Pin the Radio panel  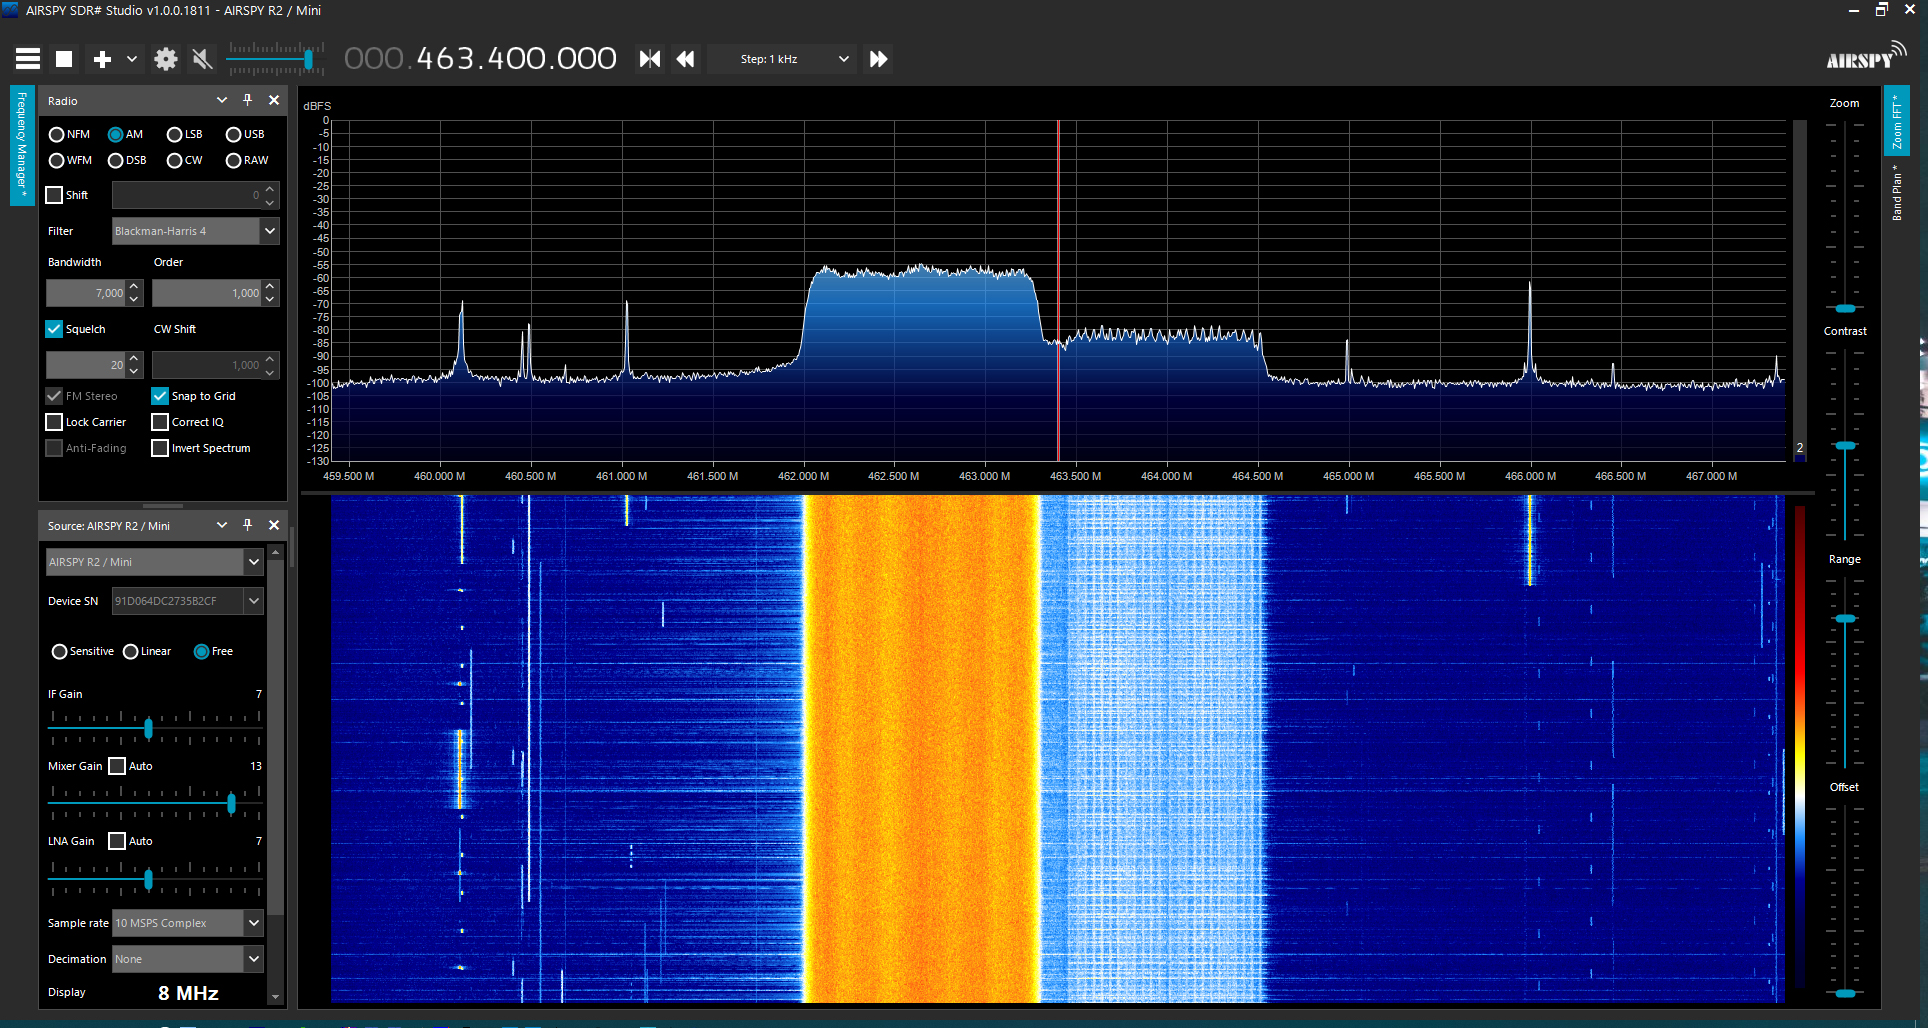pos(248,100)
